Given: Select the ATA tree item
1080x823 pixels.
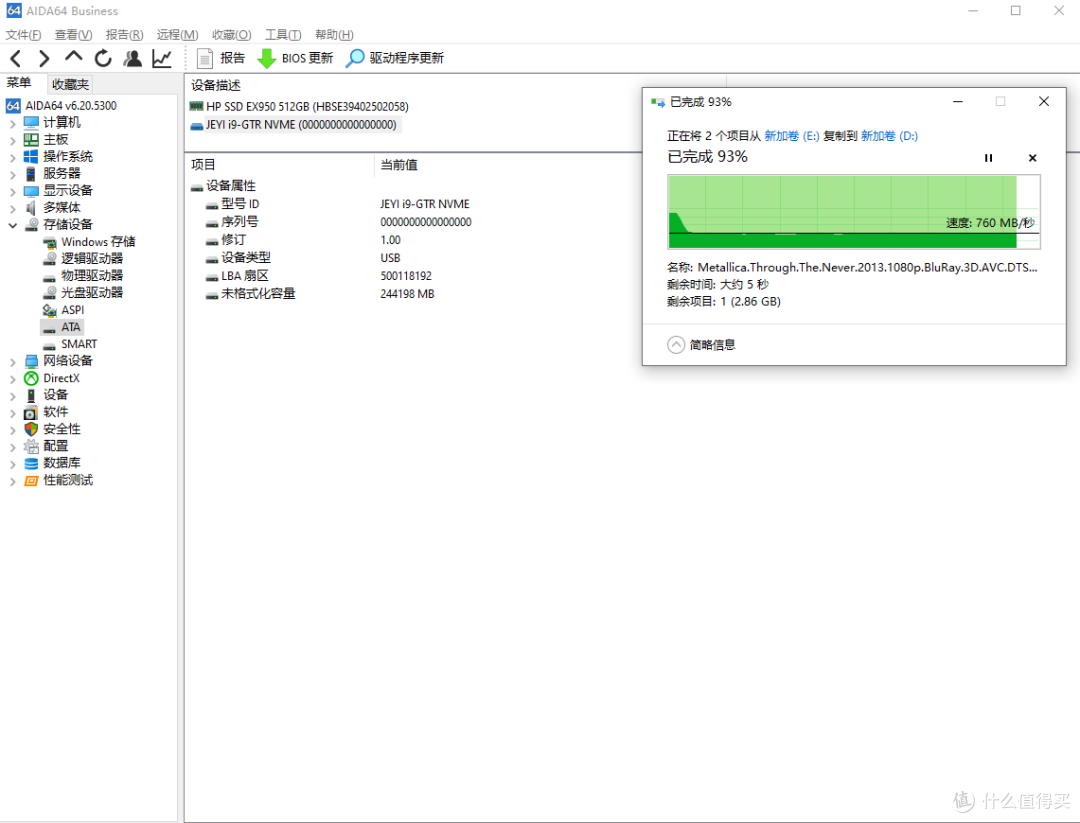Looking at the screenshot, I should pos(62,327).
